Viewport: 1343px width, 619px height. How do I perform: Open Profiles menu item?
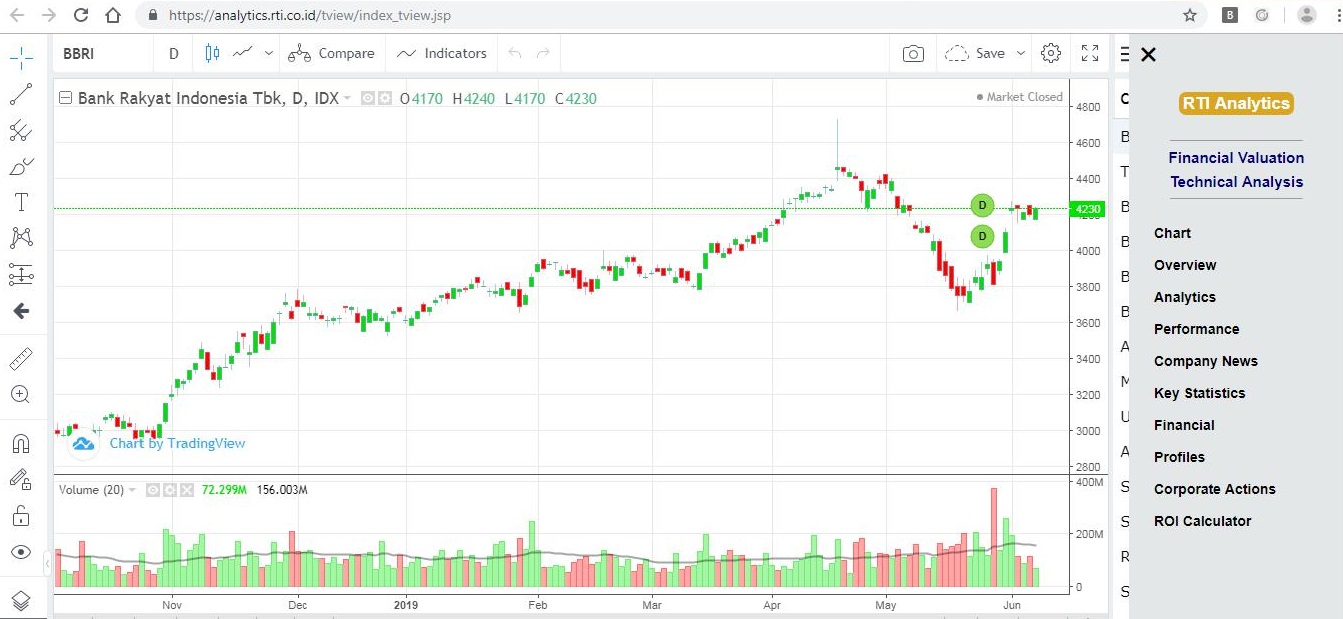point(1179,457)
